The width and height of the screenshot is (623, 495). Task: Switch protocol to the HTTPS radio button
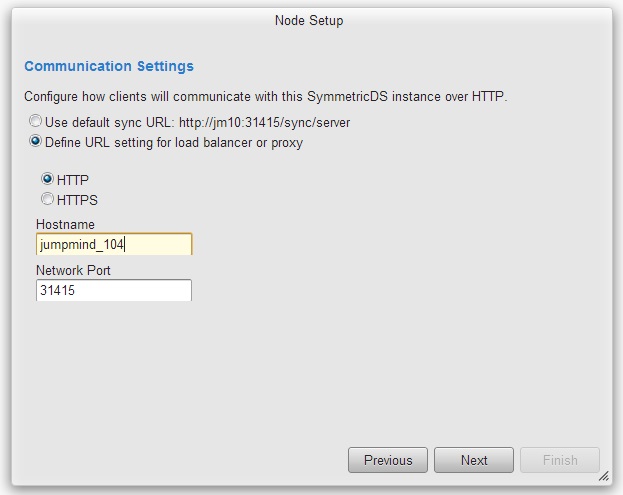pos(47,199)
